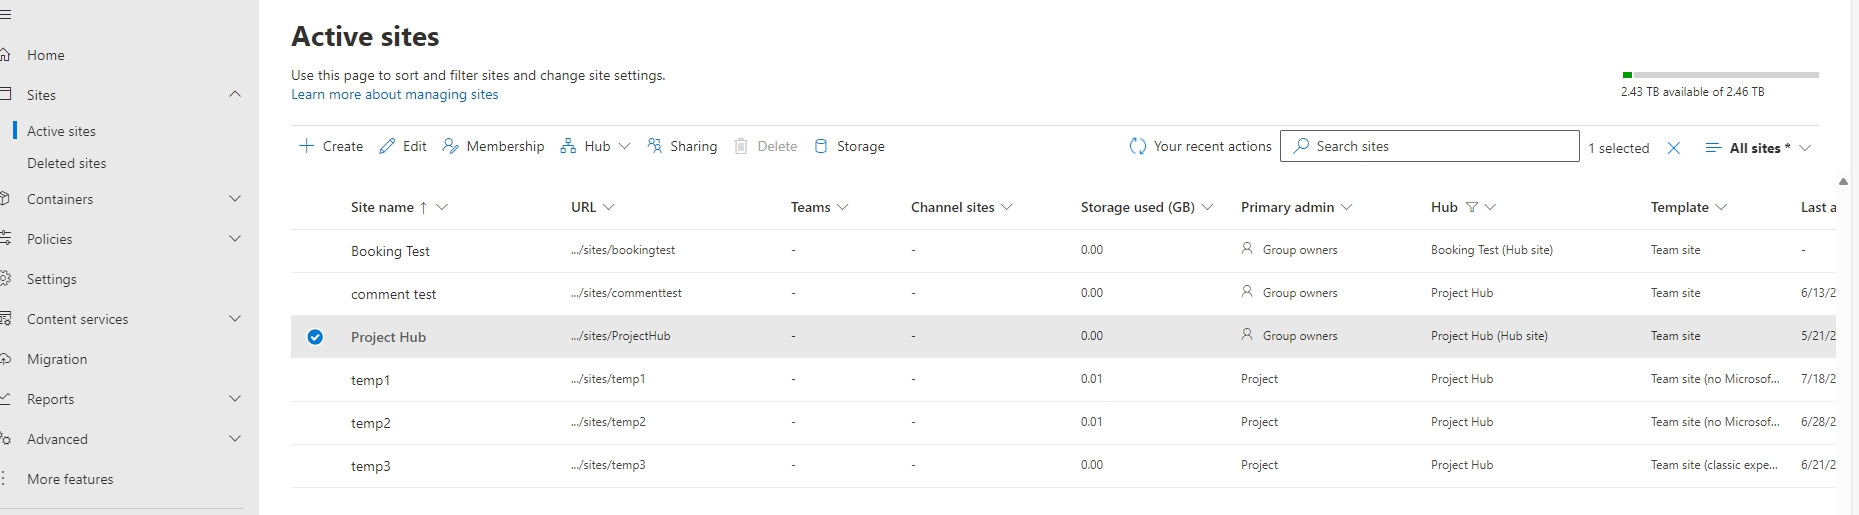The height and width of the screenshot is (515, 1859).
Task: Open Home in the navigation
Action: point(46,55)
